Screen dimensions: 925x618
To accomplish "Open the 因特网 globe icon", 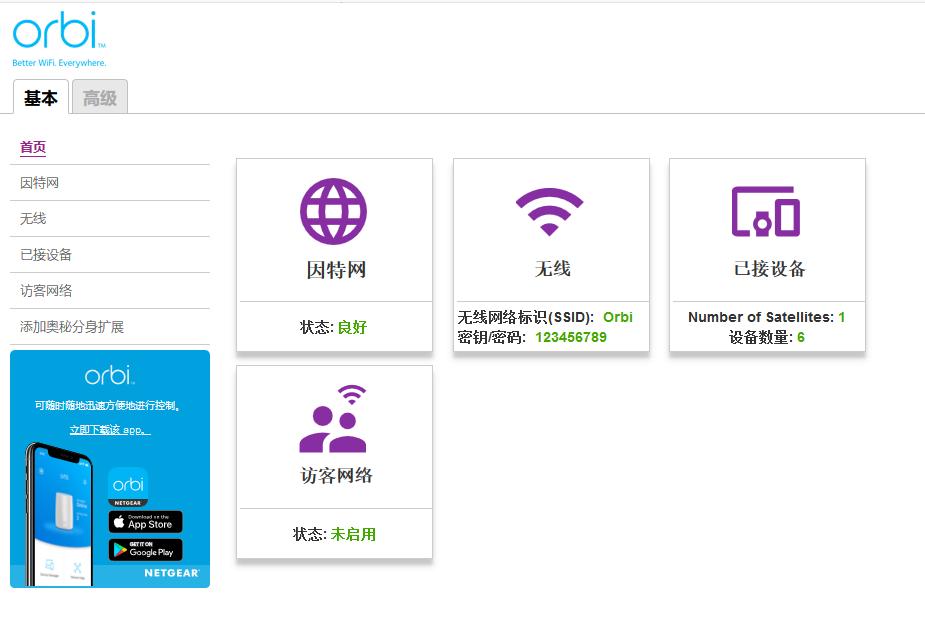I will point(333,211).
